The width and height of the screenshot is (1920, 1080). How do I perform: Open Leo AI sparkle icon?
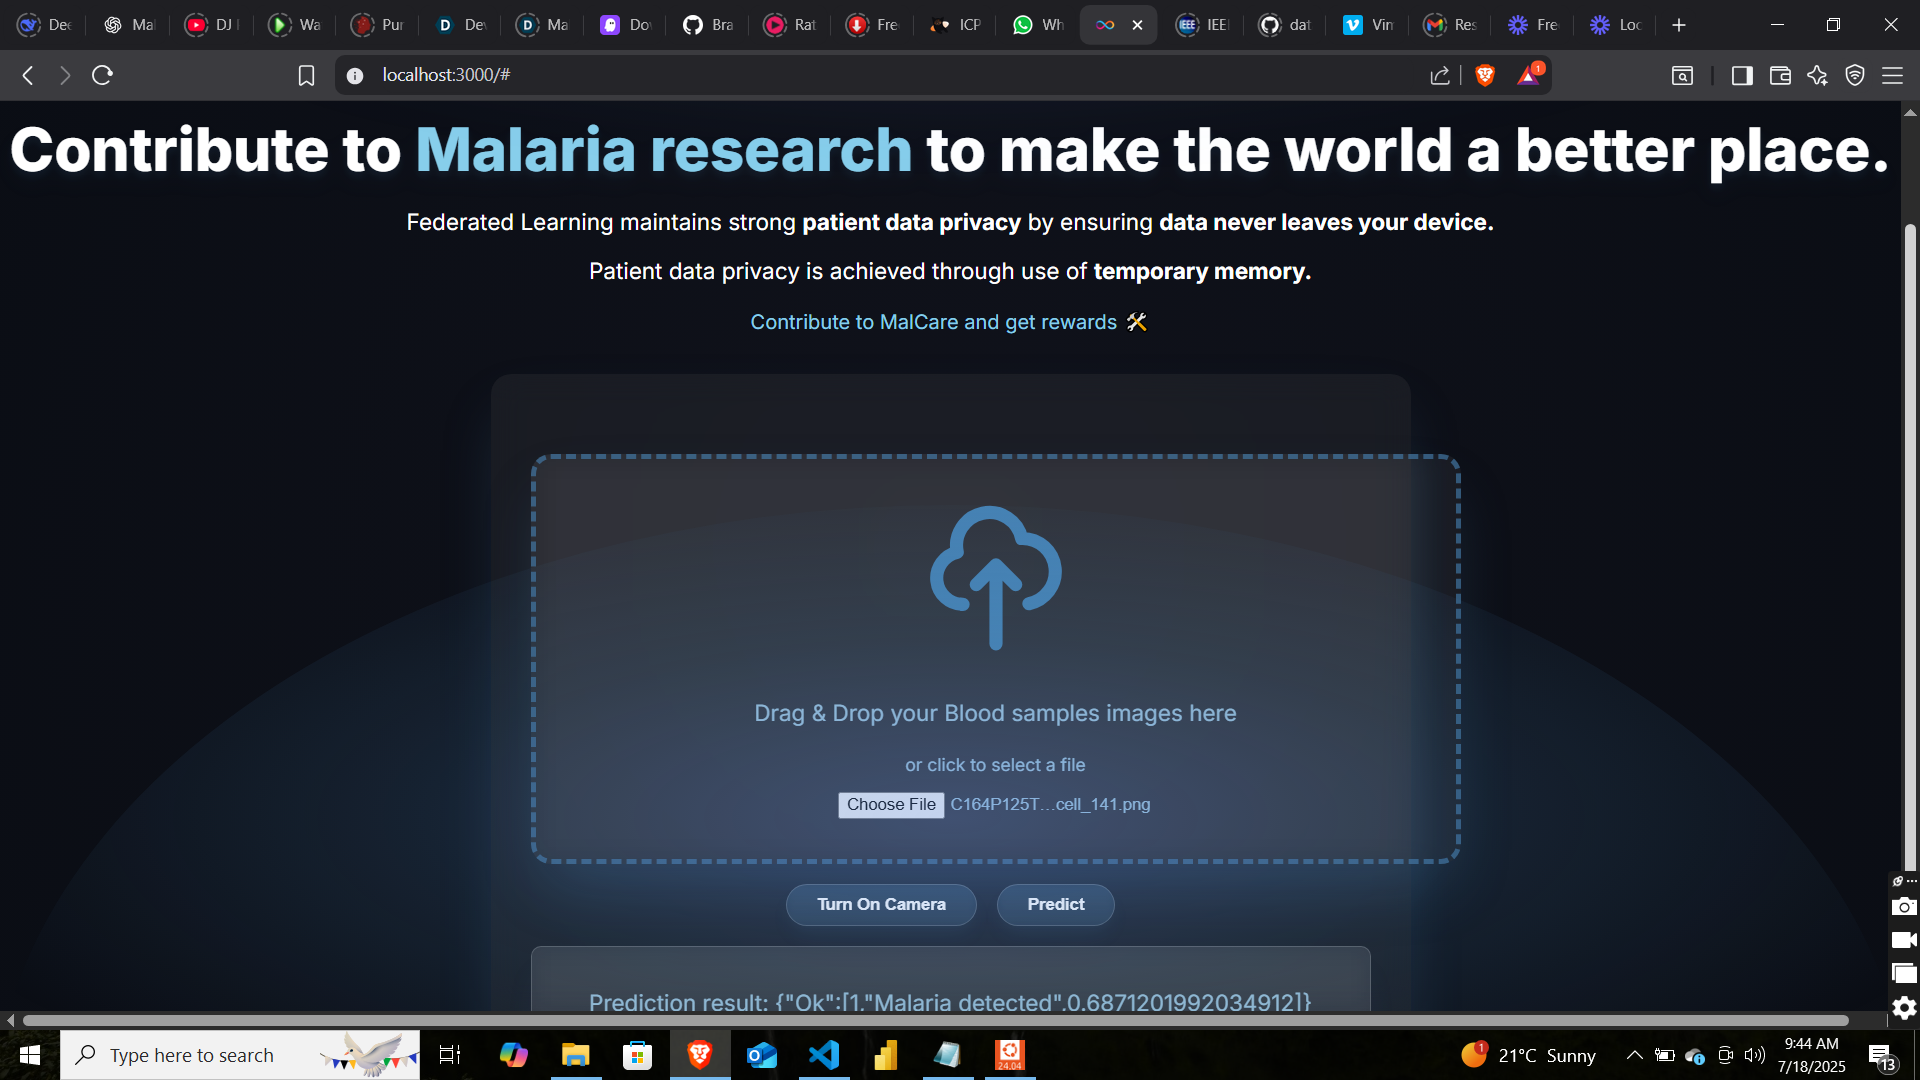pyautogui.click(x=1817, y=75)
